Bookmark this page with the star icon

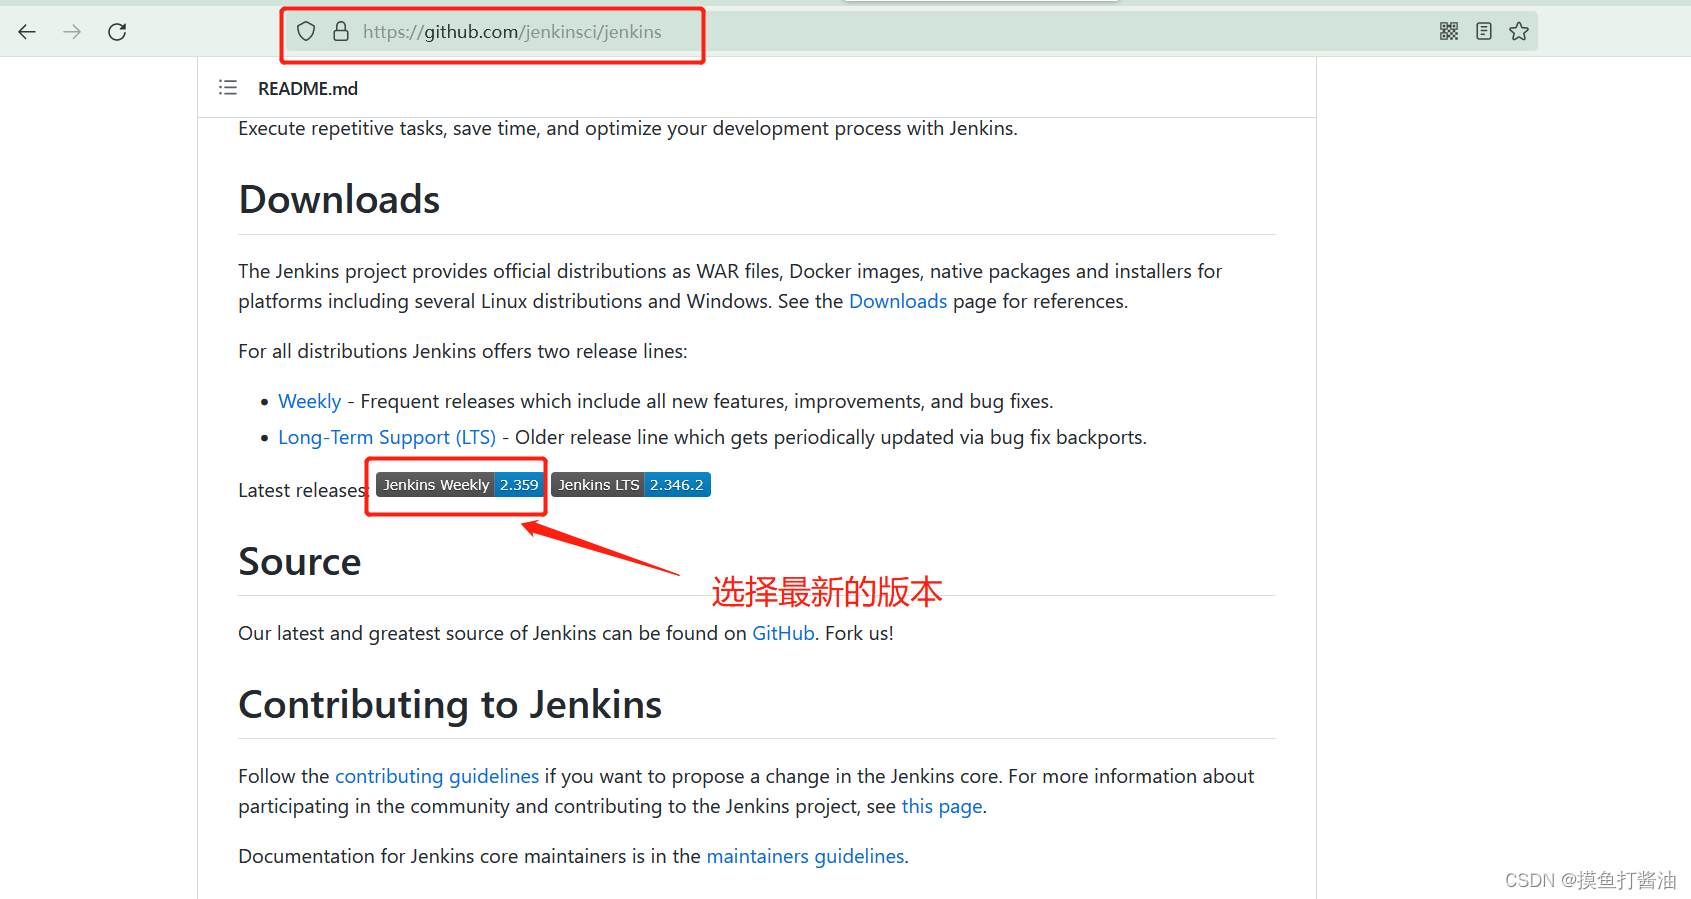pyautogui.click(x=1519, y=31)
